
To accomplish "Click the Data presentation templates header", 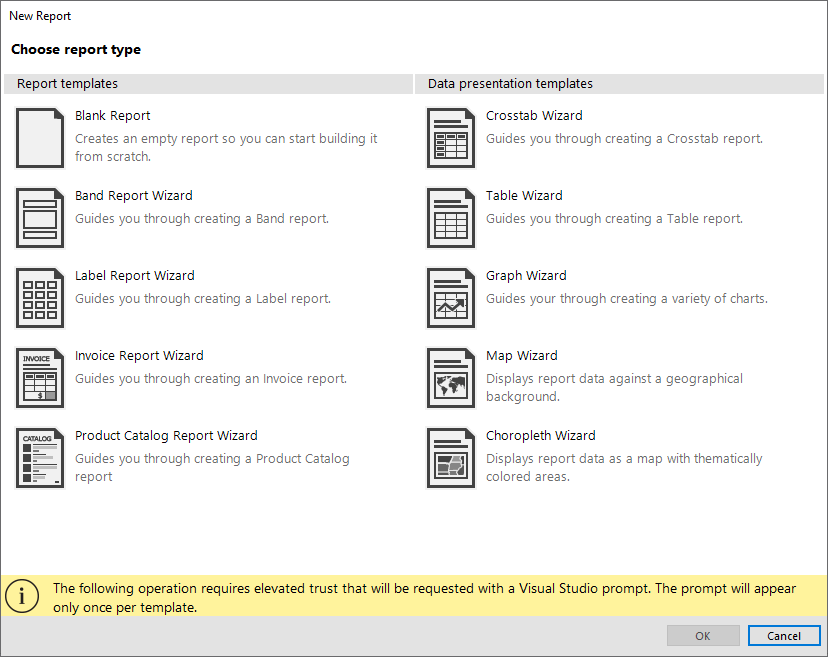I will (510, 84).
